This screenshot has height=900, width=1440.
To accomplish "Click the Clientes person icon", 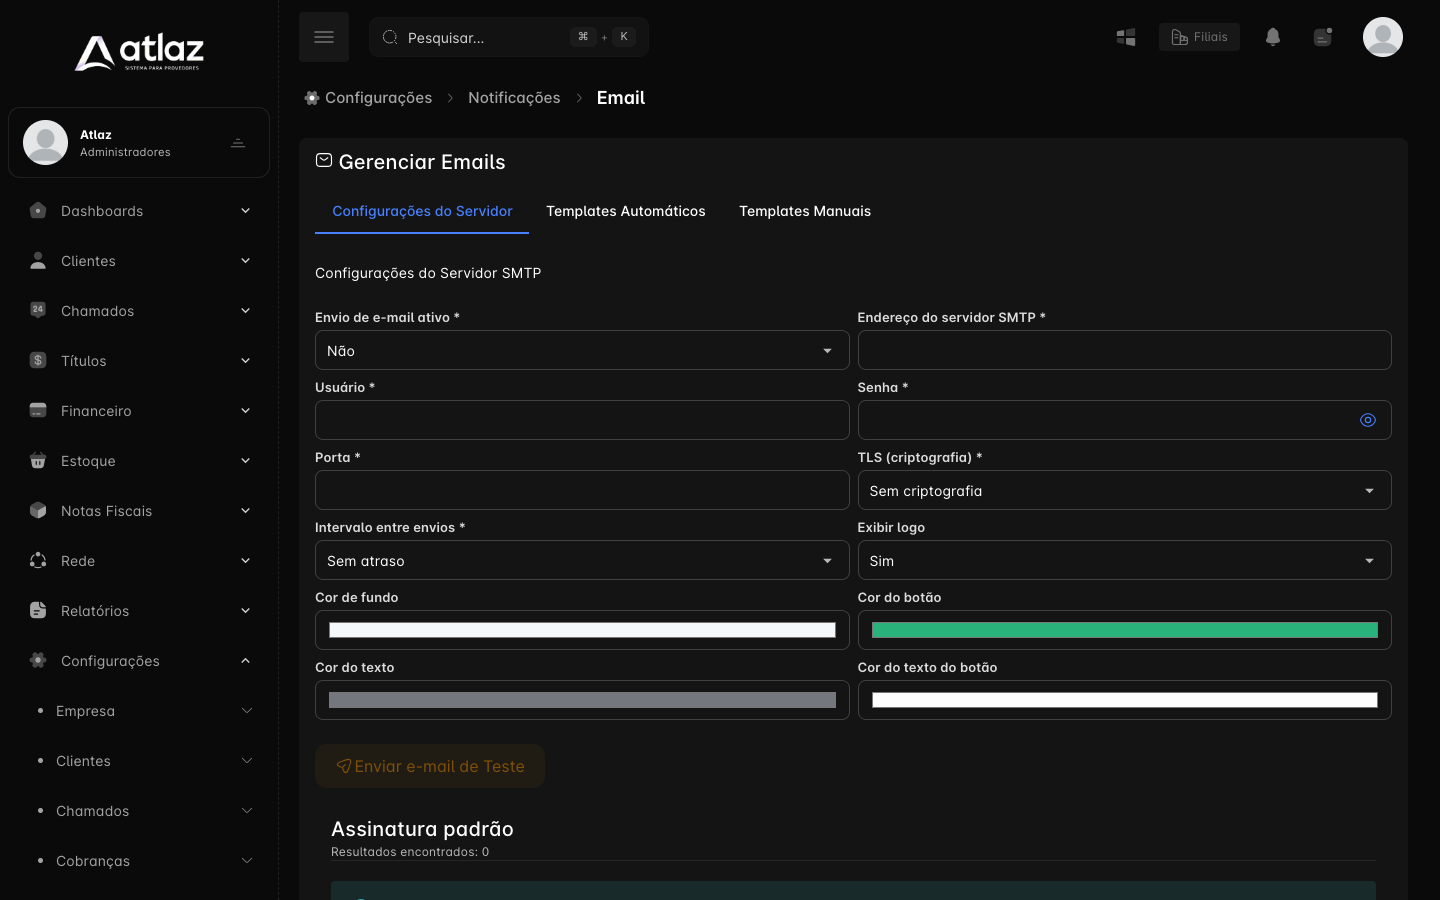I will tap(38, 260).
